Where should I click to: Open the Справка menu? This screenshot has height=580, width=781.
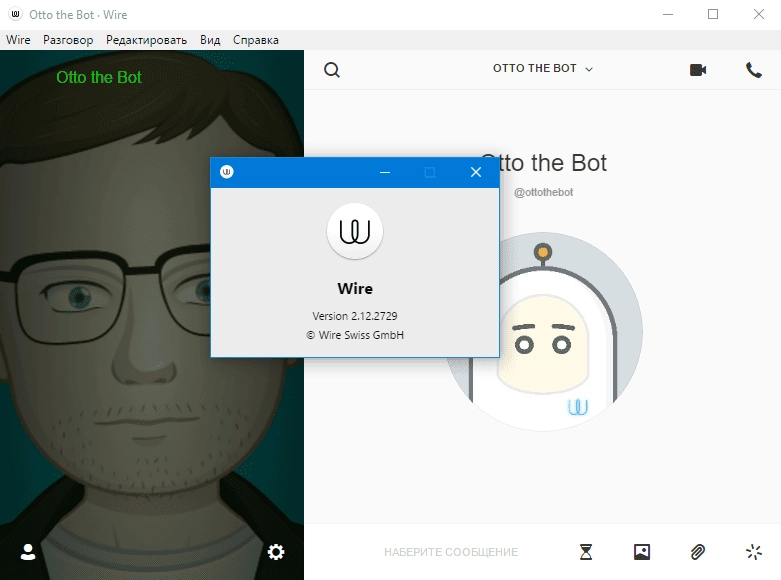tap(256, 40)
